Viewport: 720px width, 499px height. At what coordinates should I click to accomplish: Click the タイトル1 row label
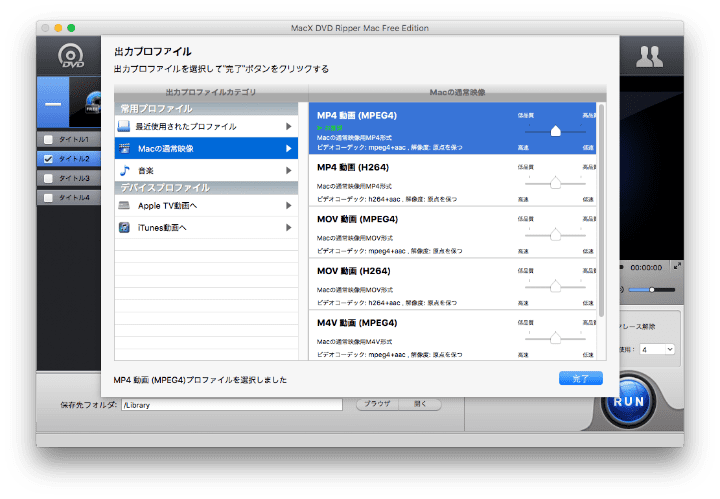73,139
